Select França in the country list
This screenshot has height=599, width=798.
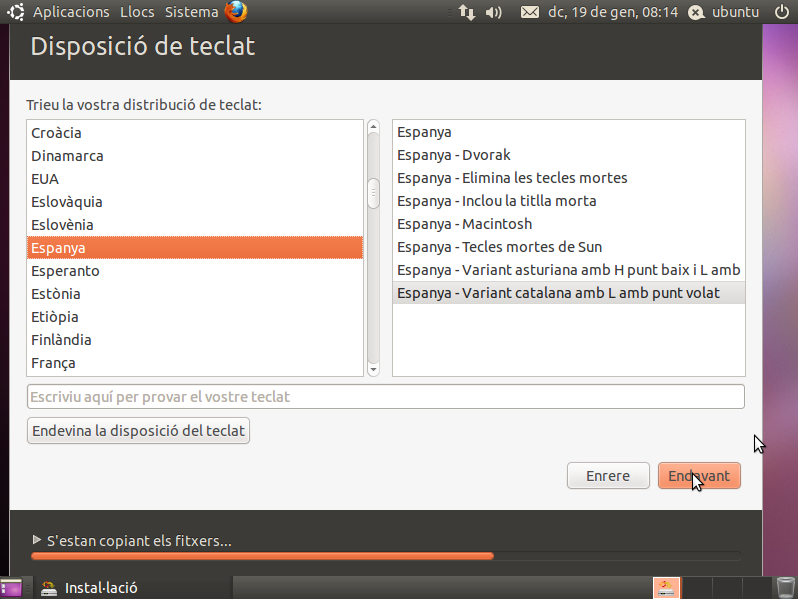[x=195, y=363]
